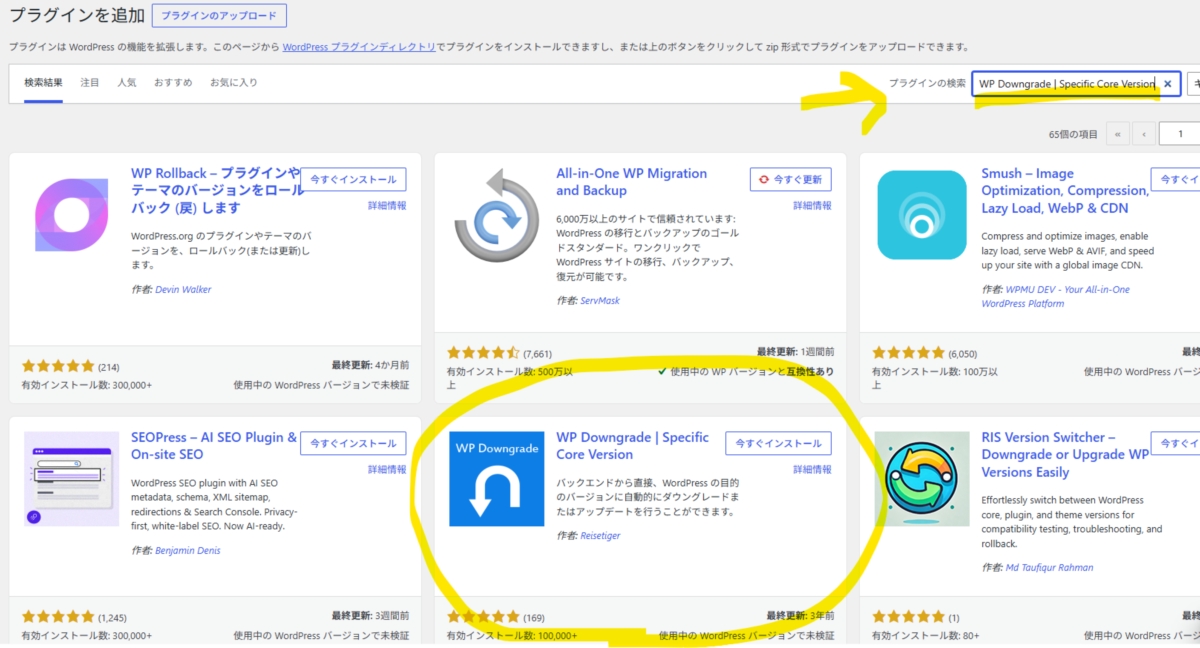Click the All-in-One WP Migration plugin icon

click(497, 214)
